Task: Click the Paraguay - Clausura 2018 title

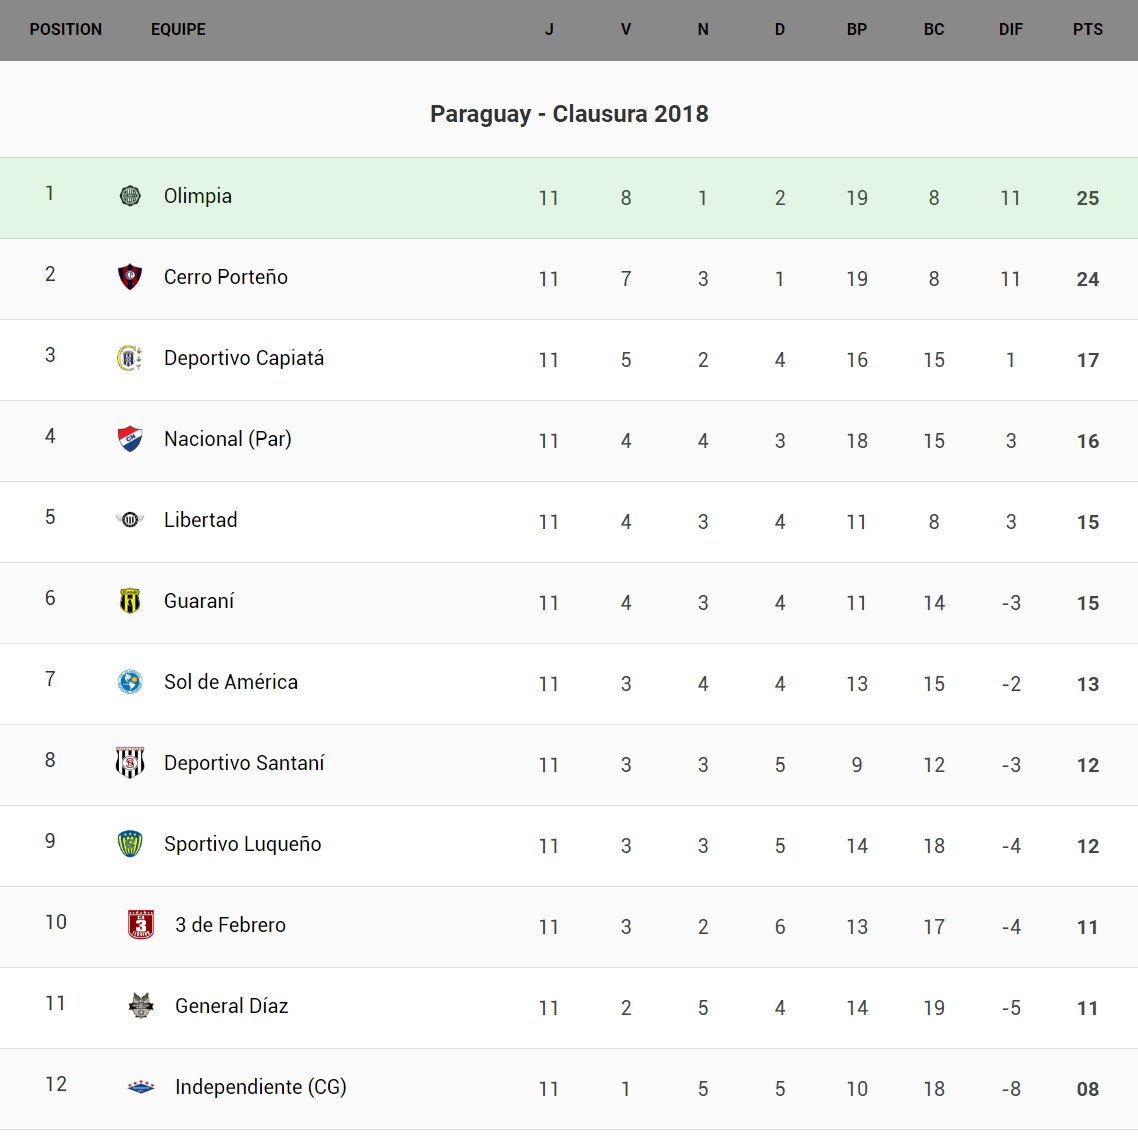Action: click(x=569, y=114)
